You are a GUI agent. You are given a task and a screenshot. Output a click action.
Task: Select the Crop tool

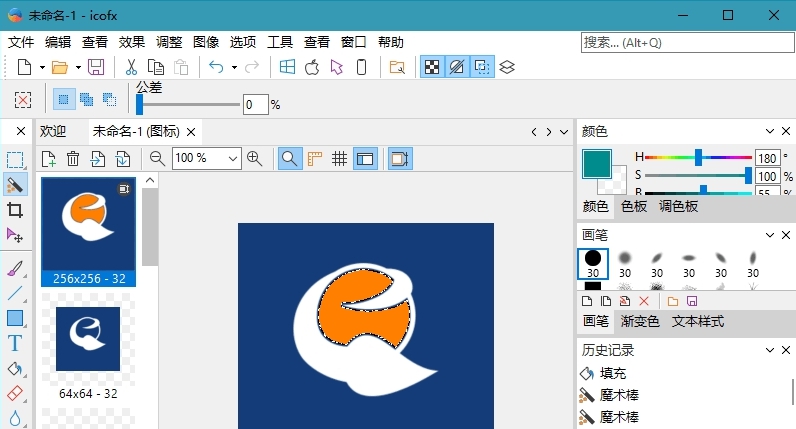pos(15,210)
